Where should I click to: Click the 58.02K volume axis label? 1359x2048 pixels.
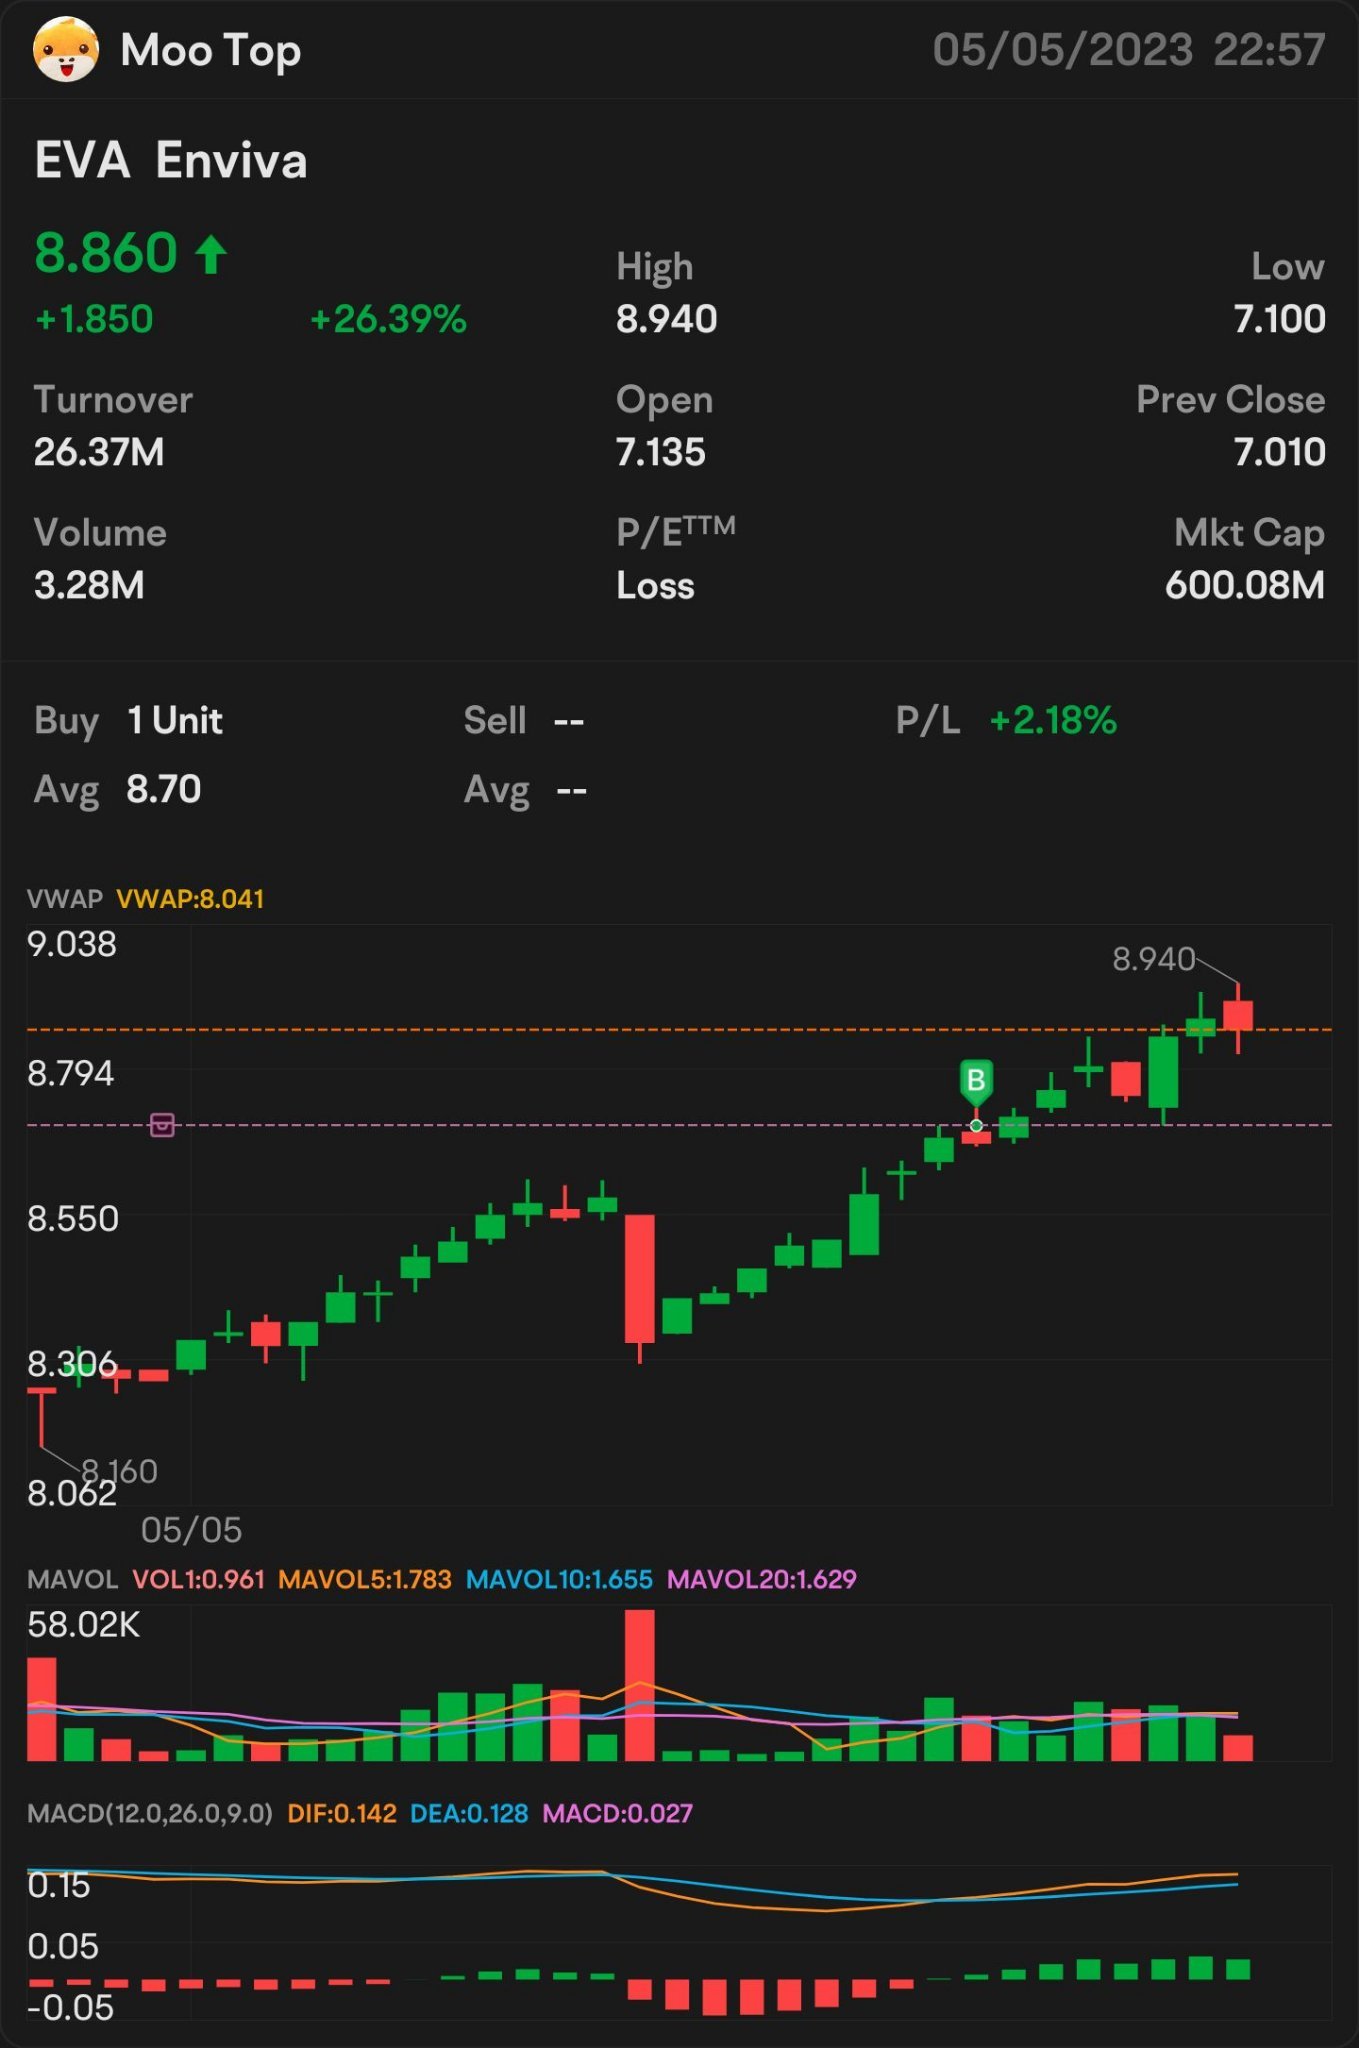84,1624
